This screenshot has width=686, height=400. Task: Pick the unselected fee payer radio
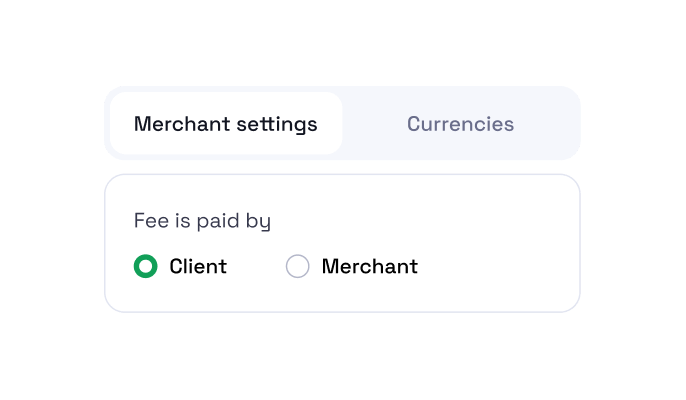click(298, 266)
